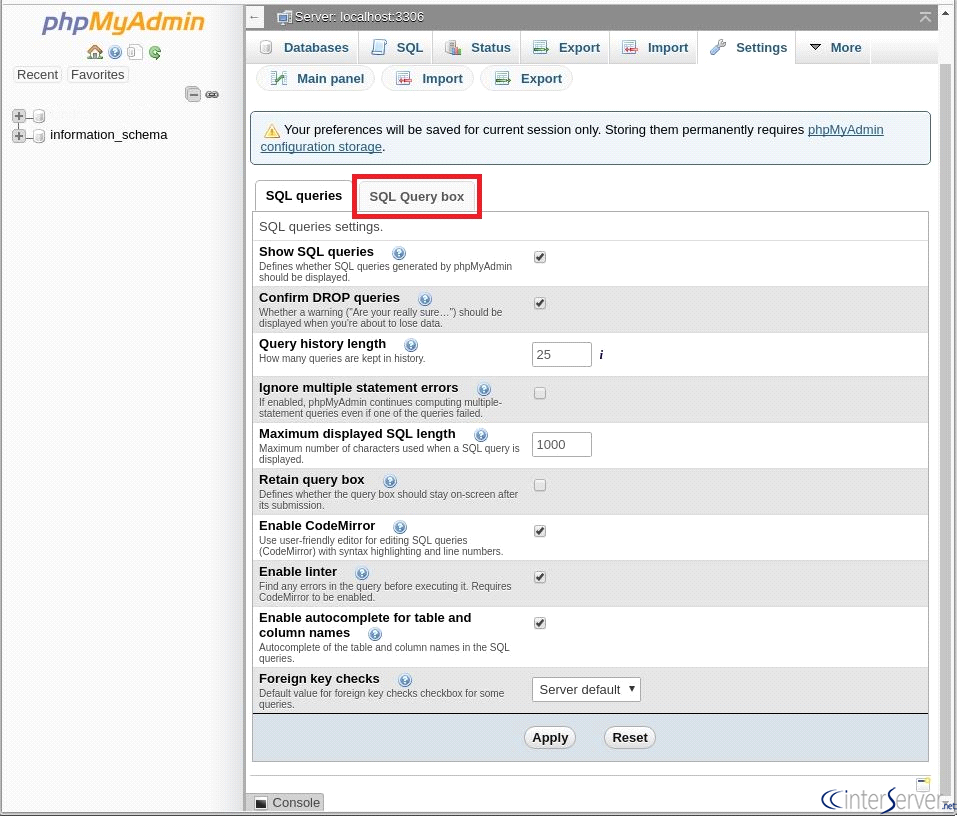The image size is (957, 816).
Task: Click the page-note icon at bottom right
Action: click(x=923, y=784)
